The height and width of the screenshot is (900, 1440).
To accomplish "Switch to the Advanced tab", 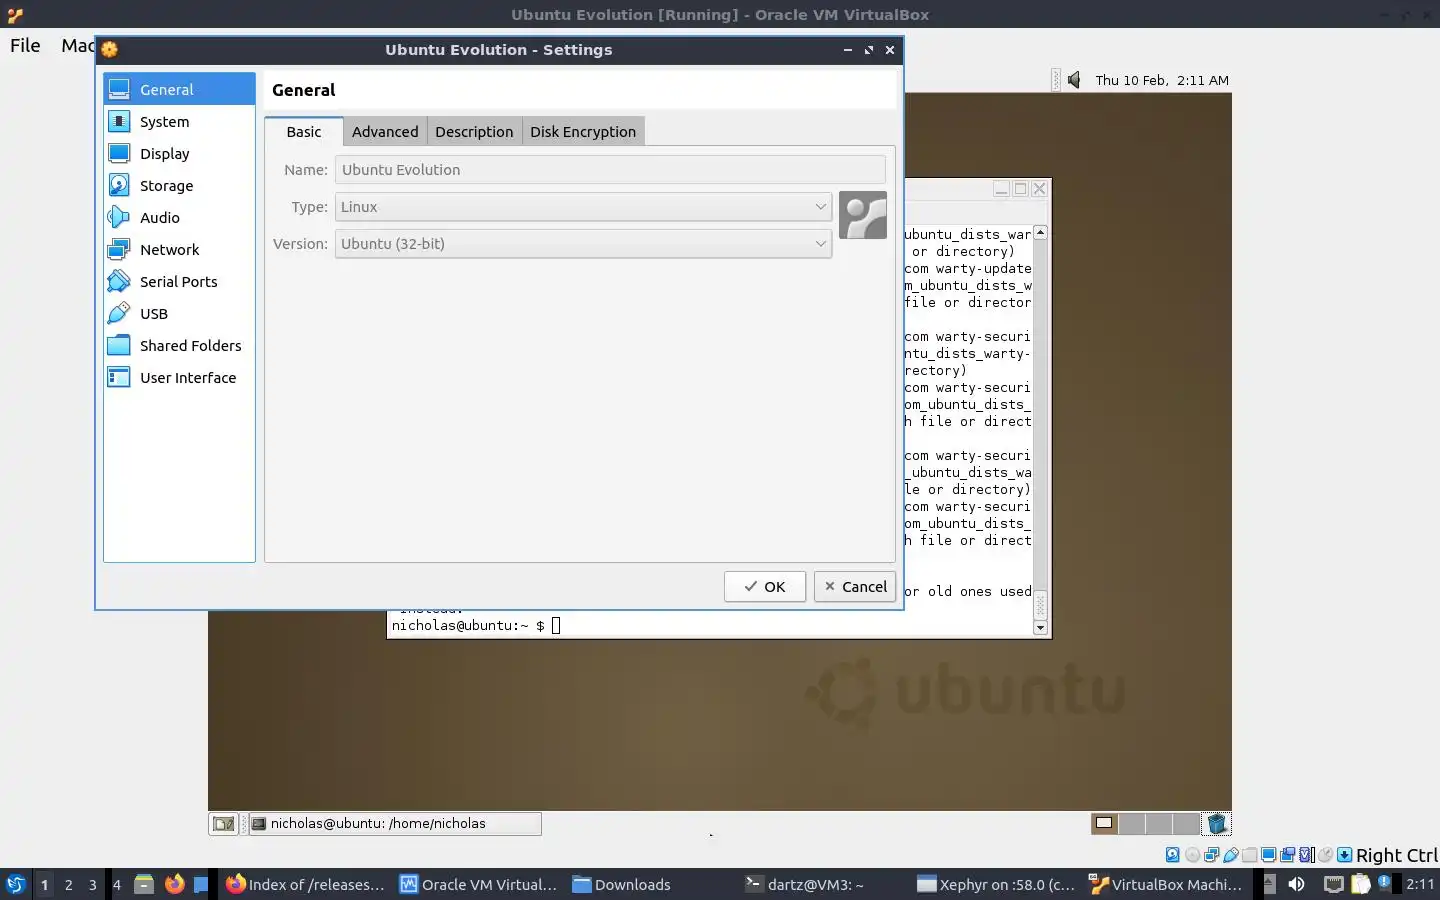I will 385,131.
